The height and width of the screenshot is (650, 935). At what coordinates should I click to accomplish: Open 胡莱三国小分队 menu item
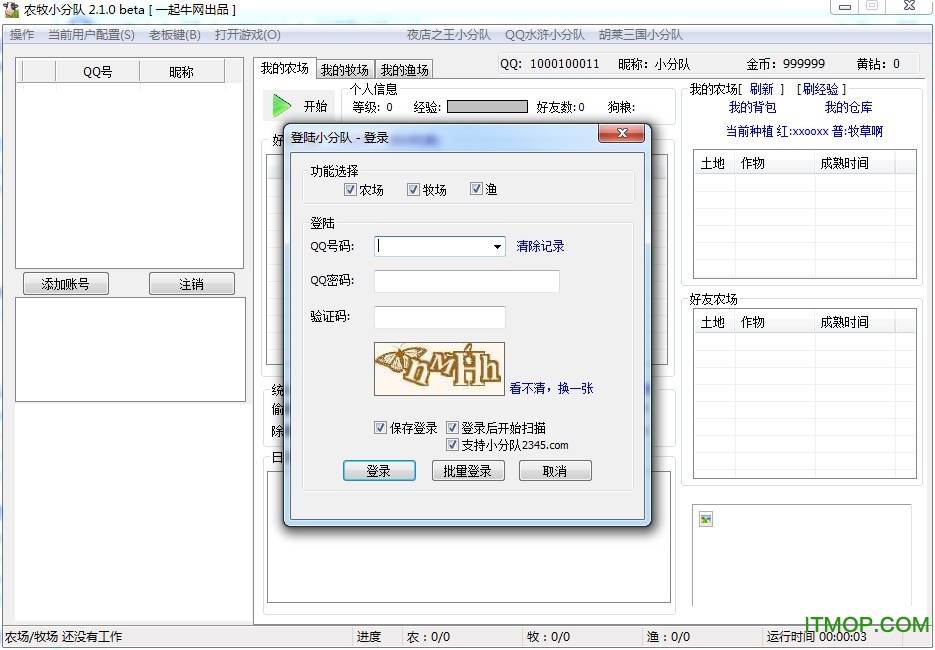640,35
